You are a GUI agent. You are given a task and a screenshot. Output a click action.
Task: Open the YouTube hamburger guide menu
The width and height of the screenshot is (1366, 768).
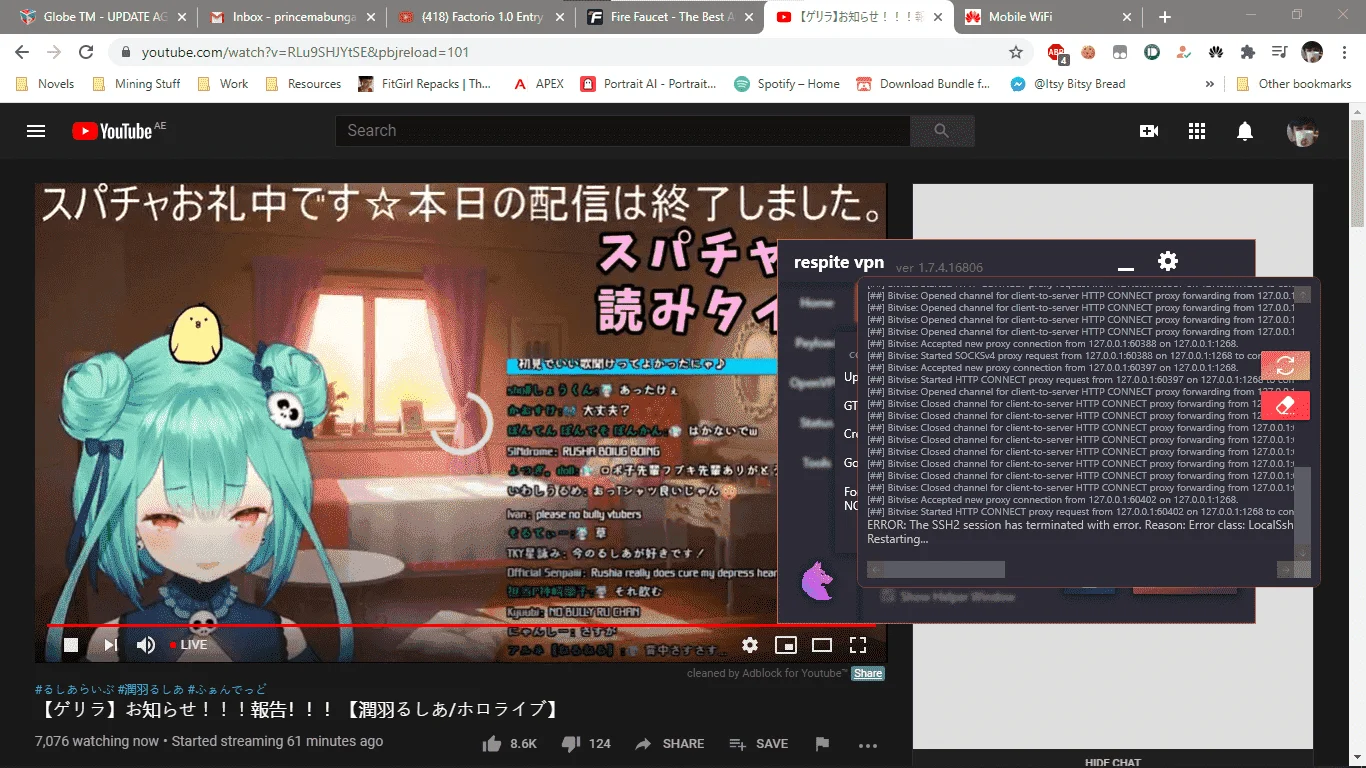36,131
